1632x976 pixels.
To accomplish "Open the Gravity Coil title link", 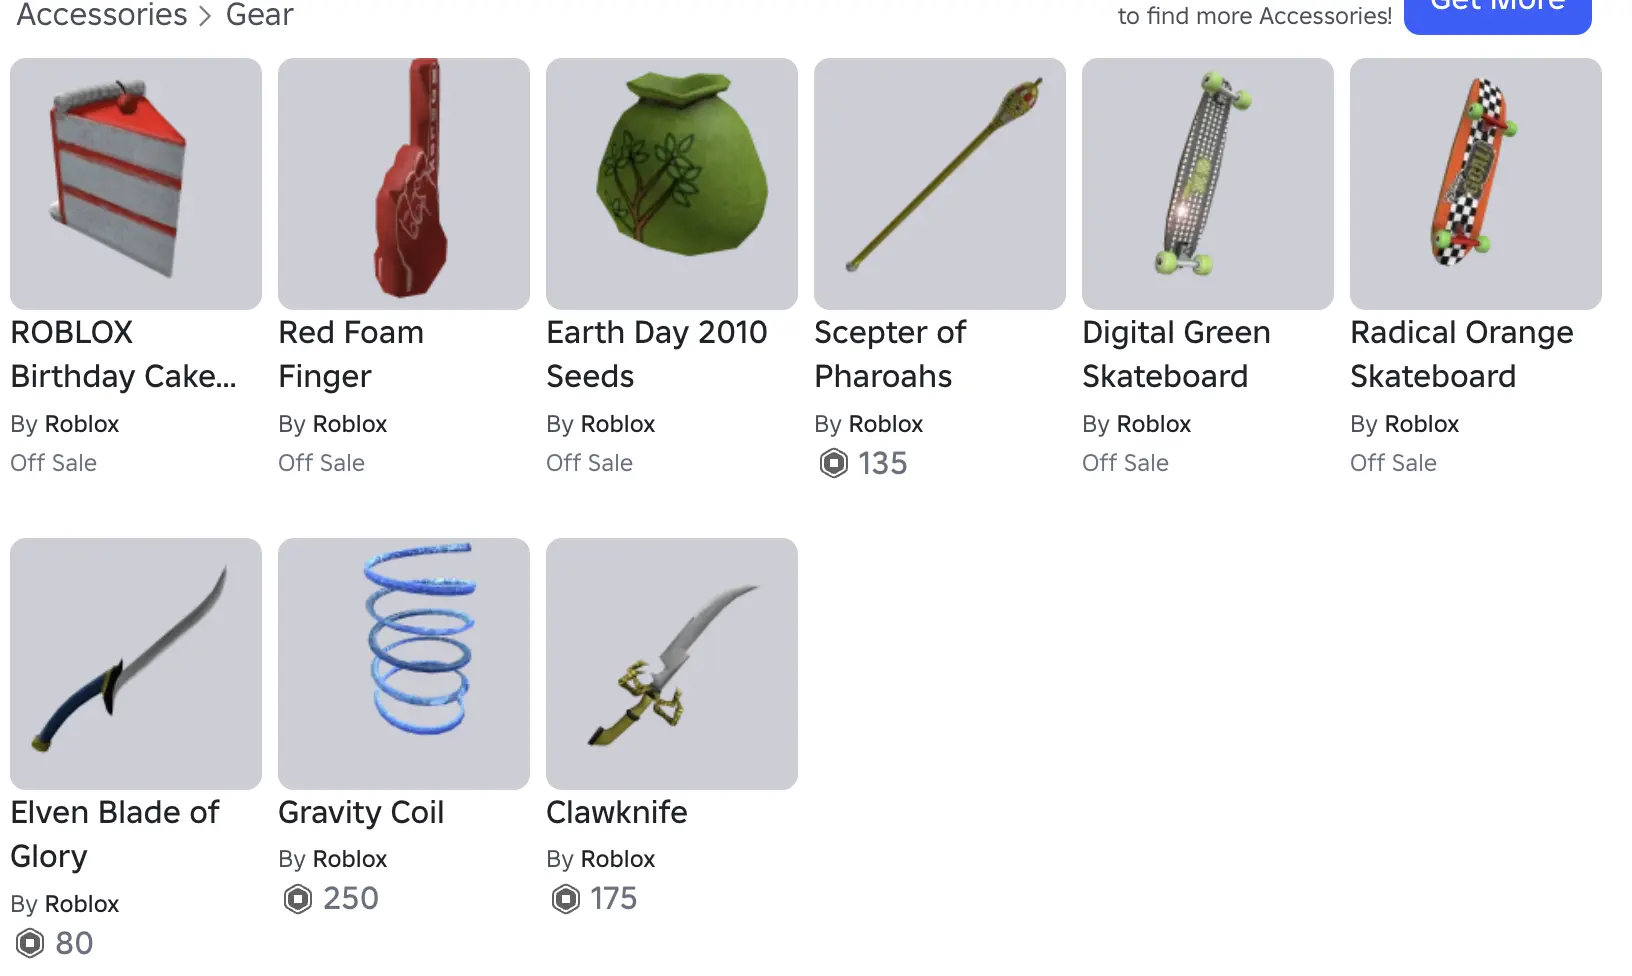I will click(x=361, y=812).
